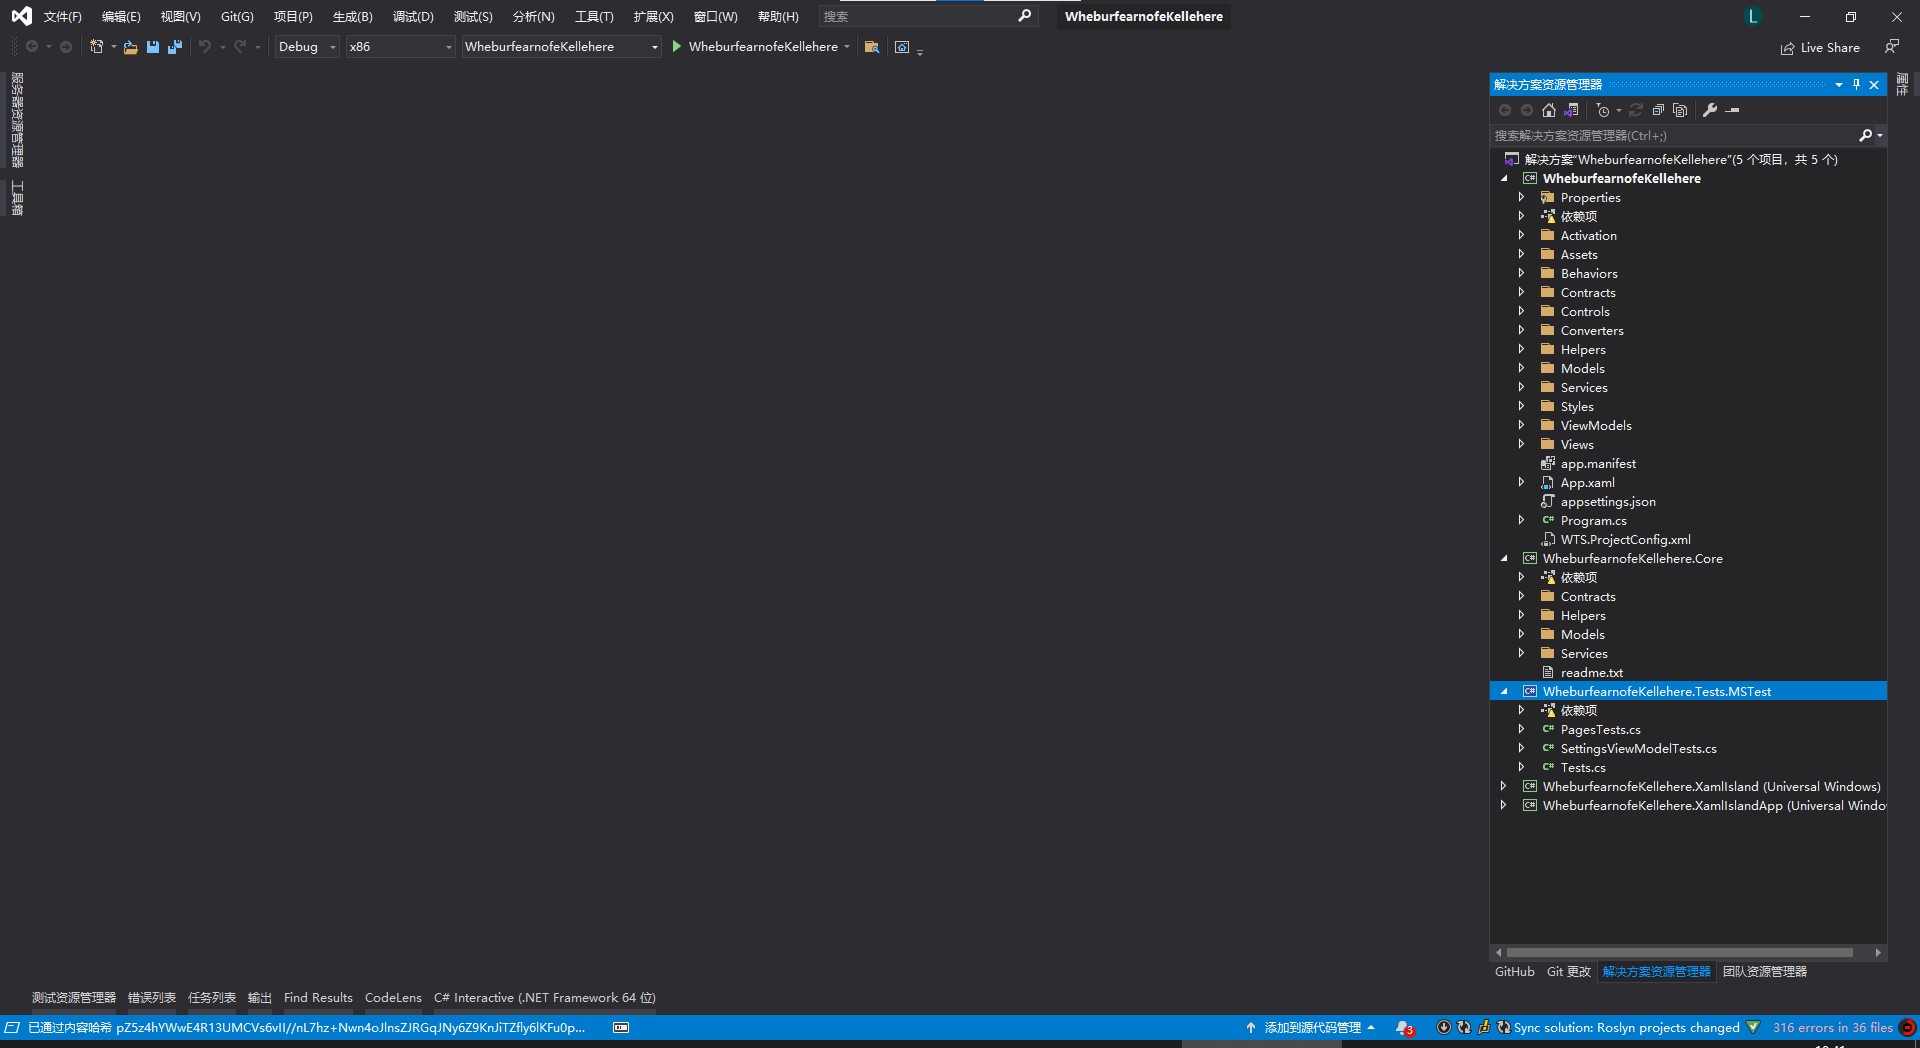Switch between solution and folder views
Image resolution: width=1920 pixels, height=1048 pixels.
(1571, 110)
